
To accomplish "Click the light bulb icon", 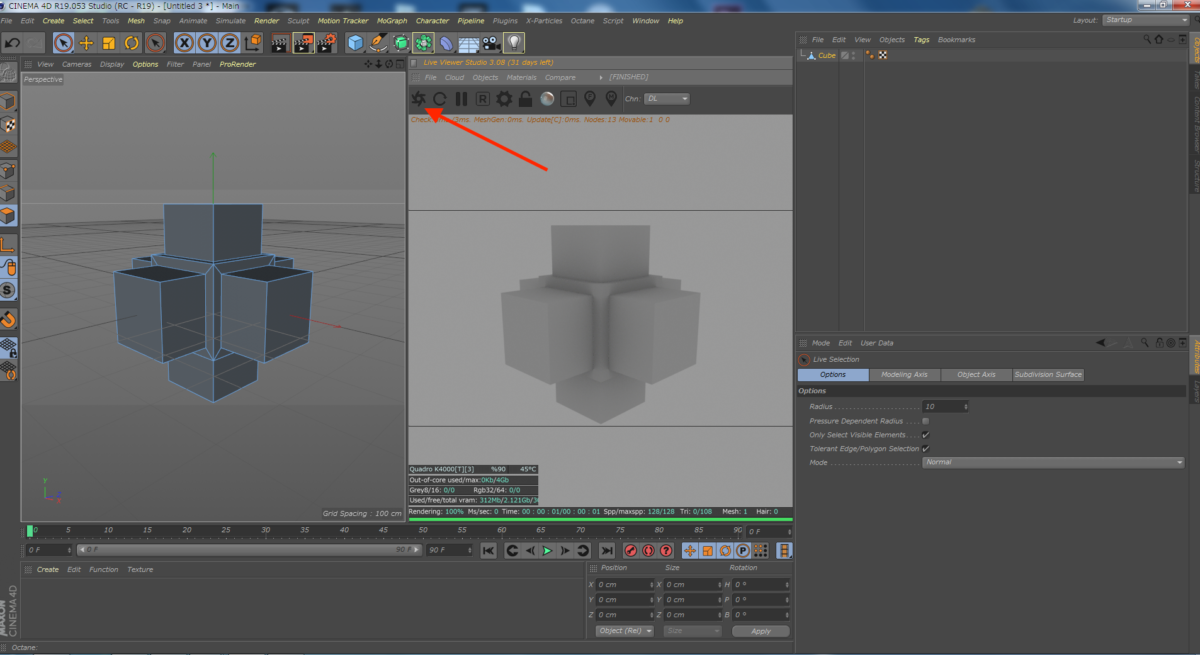I will 514,42.
